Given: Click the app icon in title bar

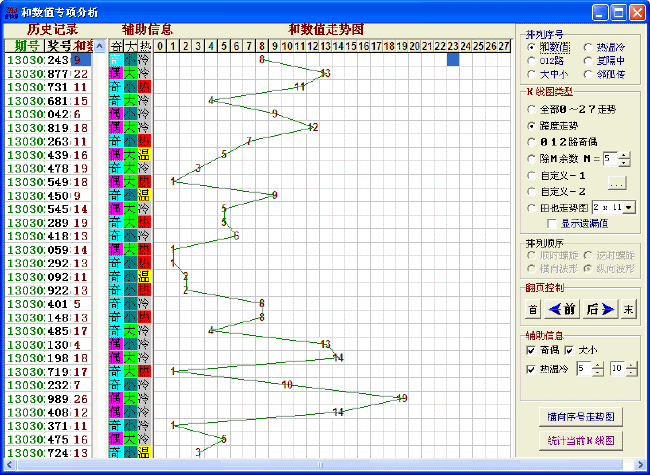Looking at the screenshot, I should (10, 12).
